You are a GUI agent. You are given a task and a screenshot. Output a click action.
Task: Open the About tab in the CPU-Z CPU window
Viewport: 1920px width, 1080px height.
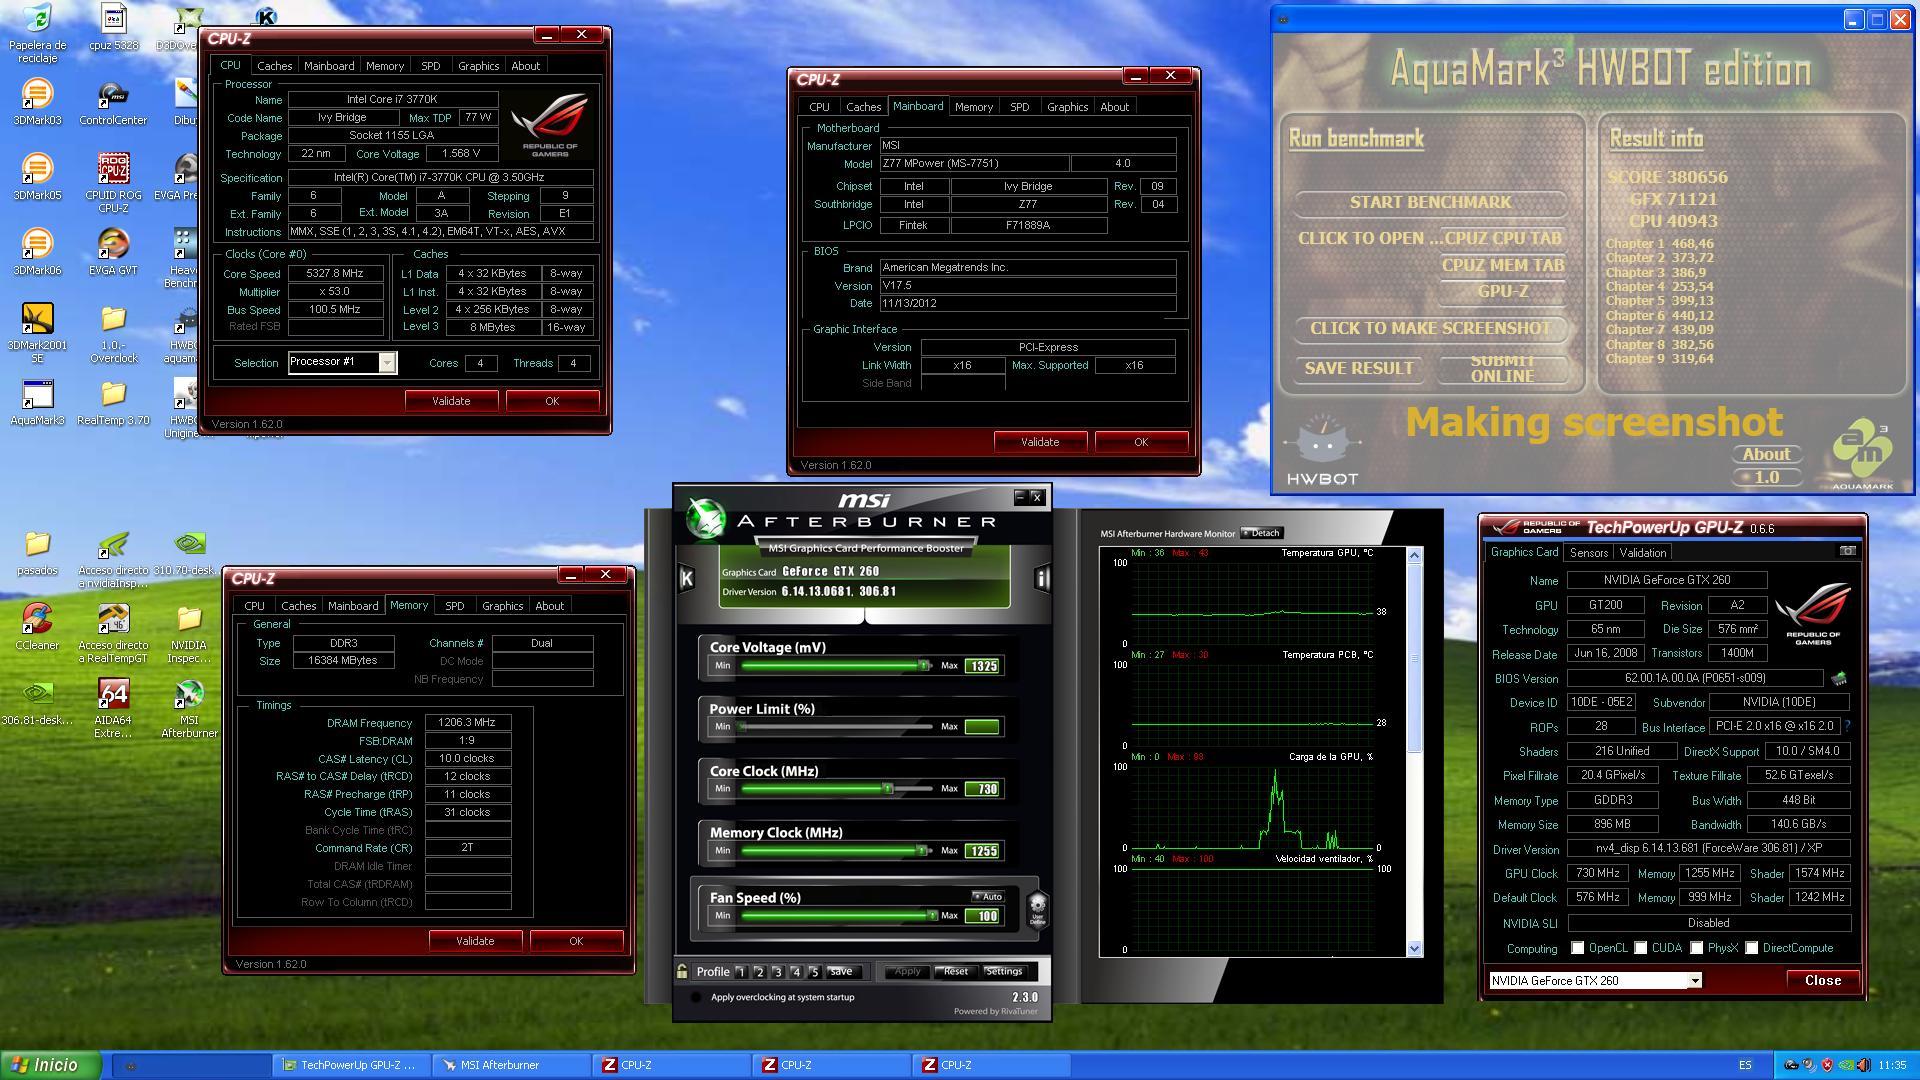tap(525, 66)
